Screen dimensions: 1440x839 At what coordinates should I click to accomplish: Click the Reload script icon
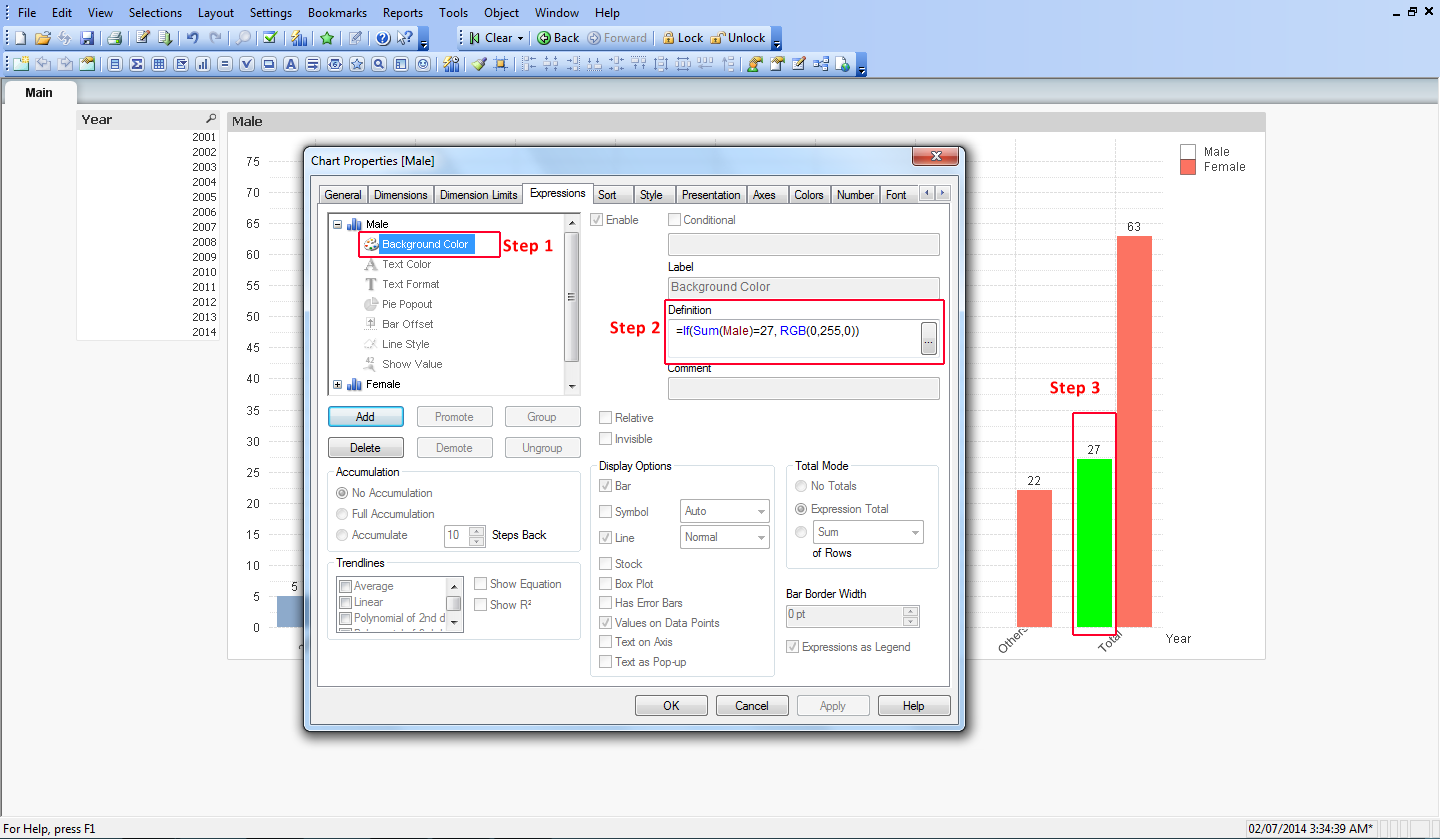tap(165, 38)
